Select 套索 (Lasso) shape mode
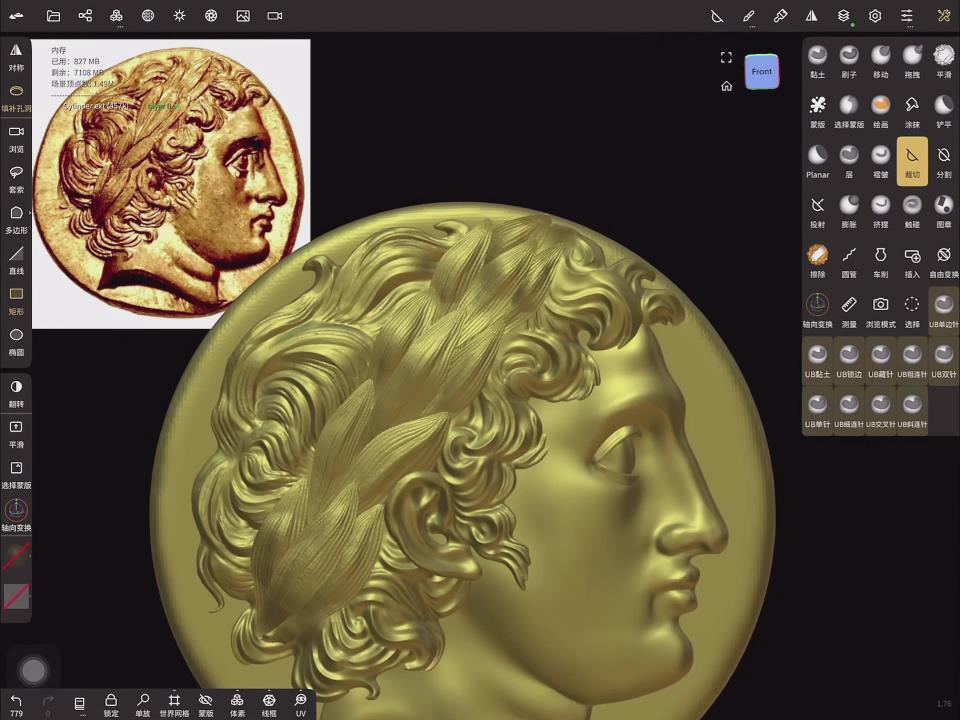This screenshot has height=720, width=960. point(16,179)
